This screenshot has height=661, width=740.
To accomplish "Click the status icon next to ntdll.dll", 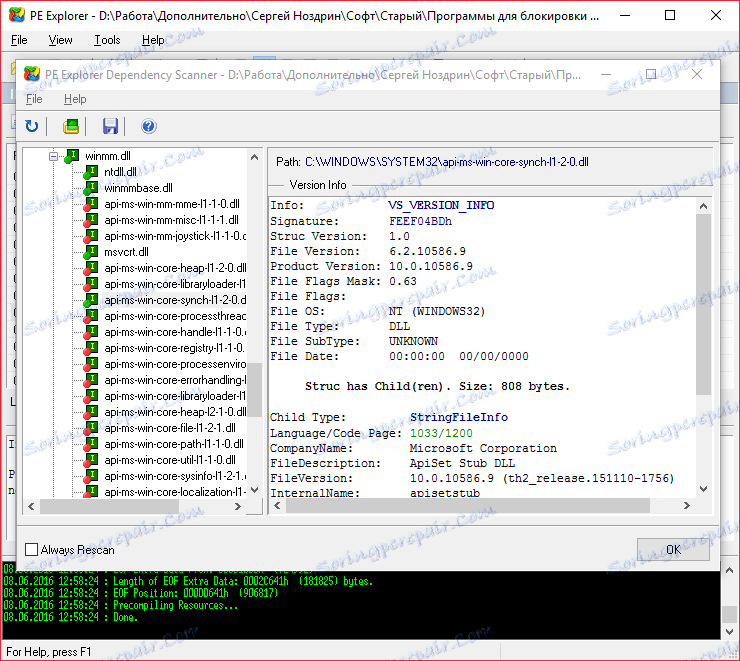I will pos(91,172).
